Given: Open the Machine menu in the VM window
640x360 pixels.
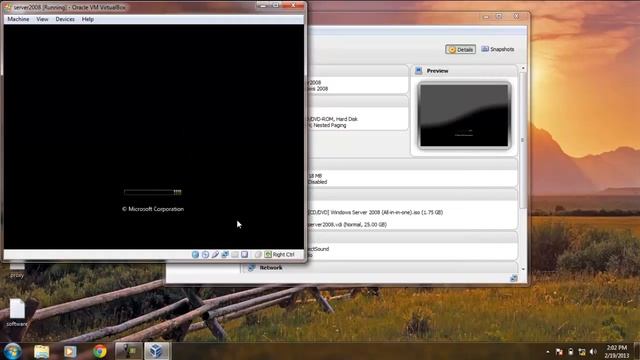Looking at the screenshot, I should tap(18, 19).
